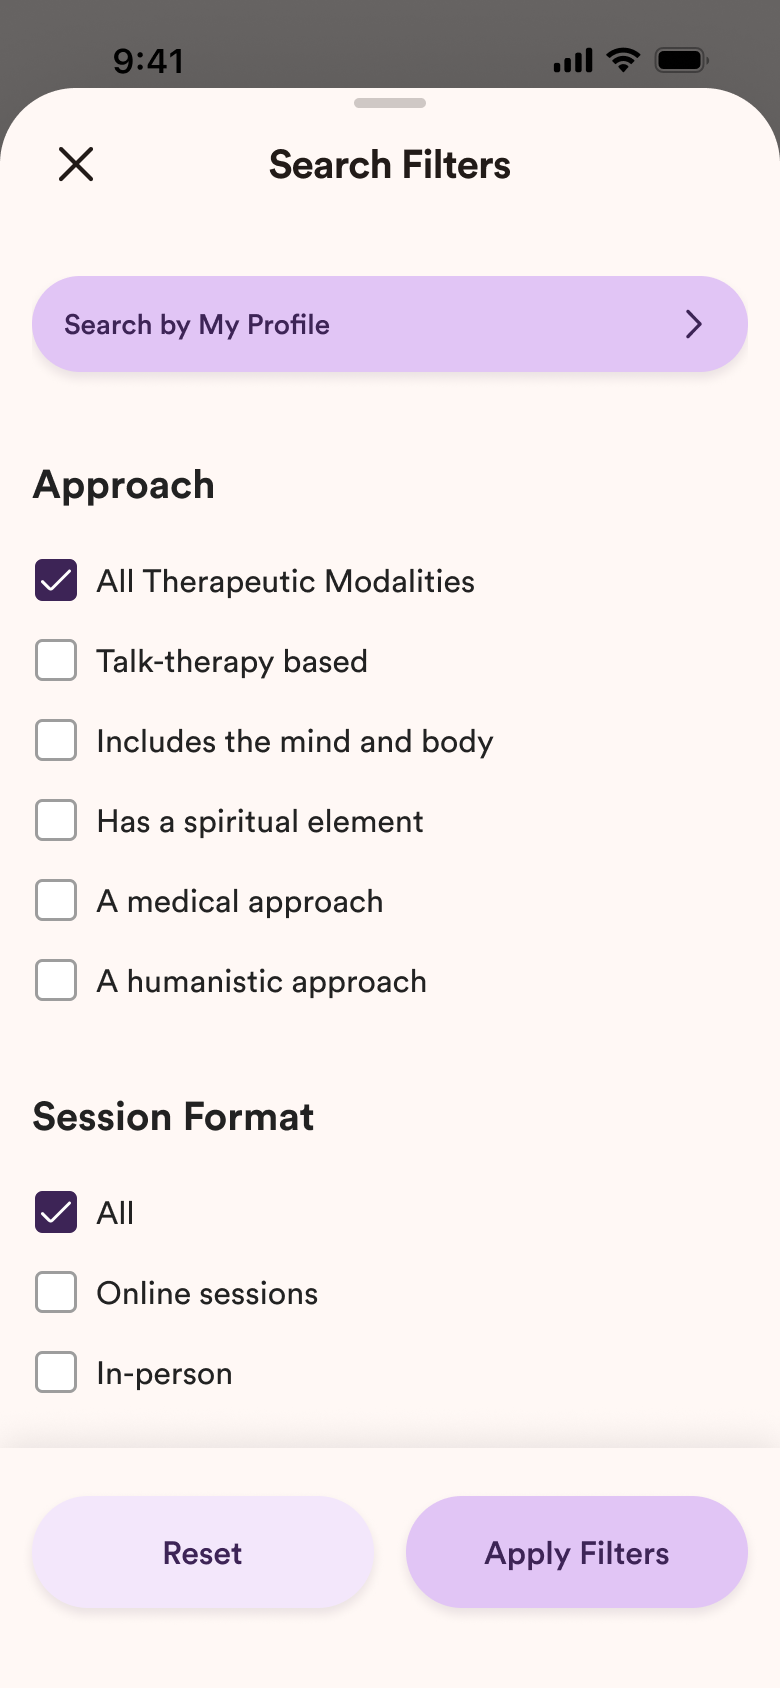780x1688 pixels.
Task: Check the Talk-therapy based option
Action: (x=56, y=660)
